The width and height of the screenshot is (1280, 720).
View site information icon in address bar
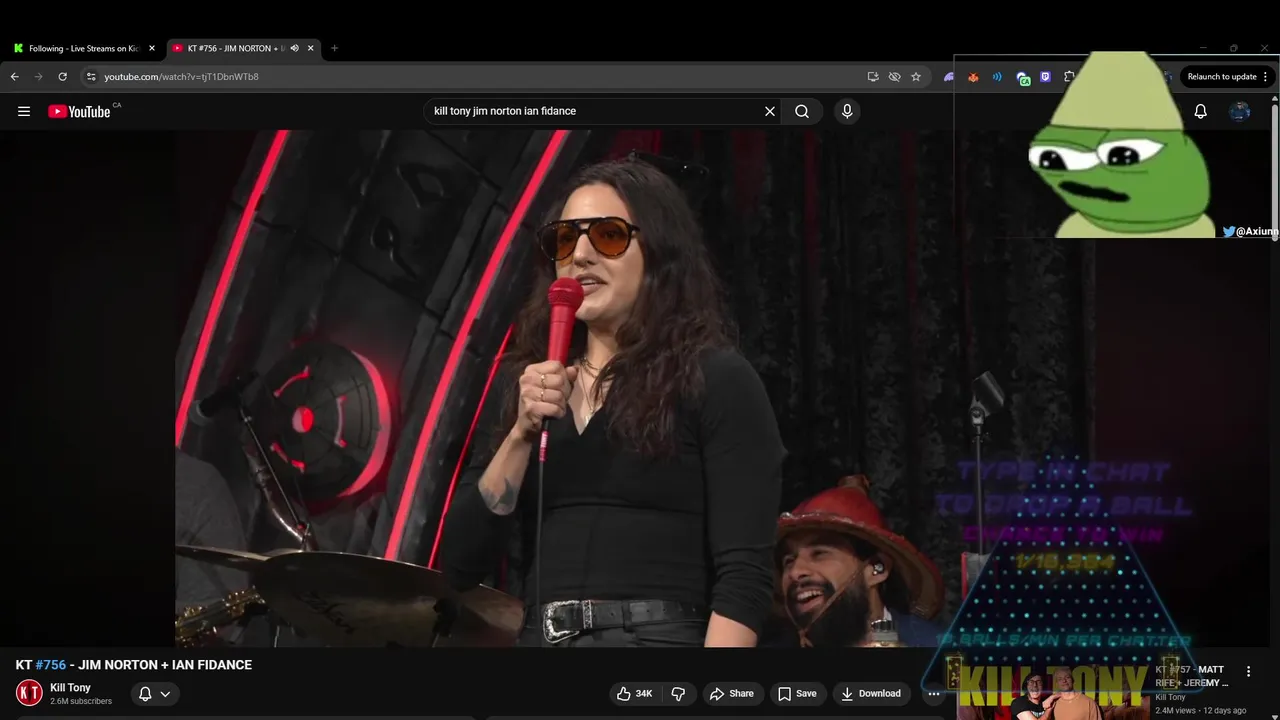(x=90, y=77)
